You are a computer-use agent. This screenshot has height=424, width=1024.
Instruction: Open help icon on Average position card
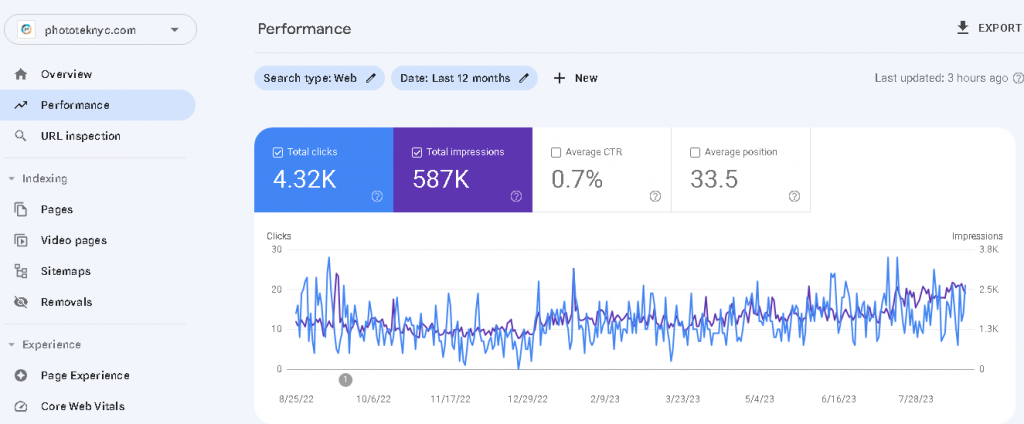pyautogui.click(x=794, y=196)
